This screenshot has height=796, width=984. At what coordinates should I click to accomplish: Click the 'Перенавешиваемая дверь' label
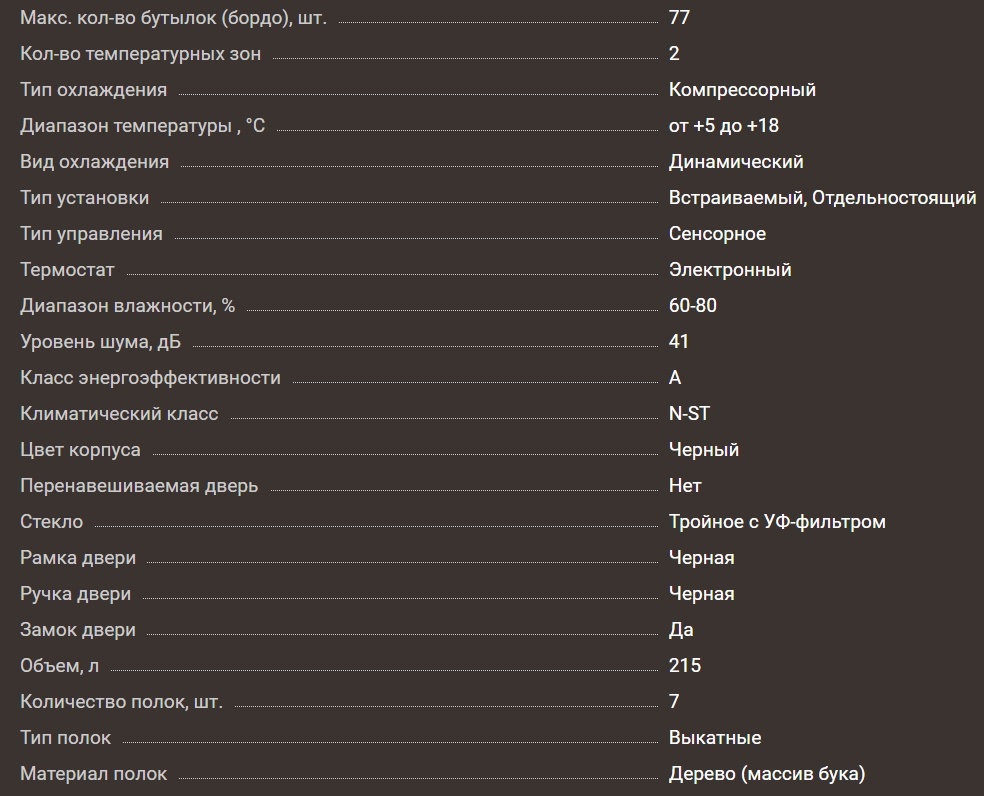tap(139, 486)
